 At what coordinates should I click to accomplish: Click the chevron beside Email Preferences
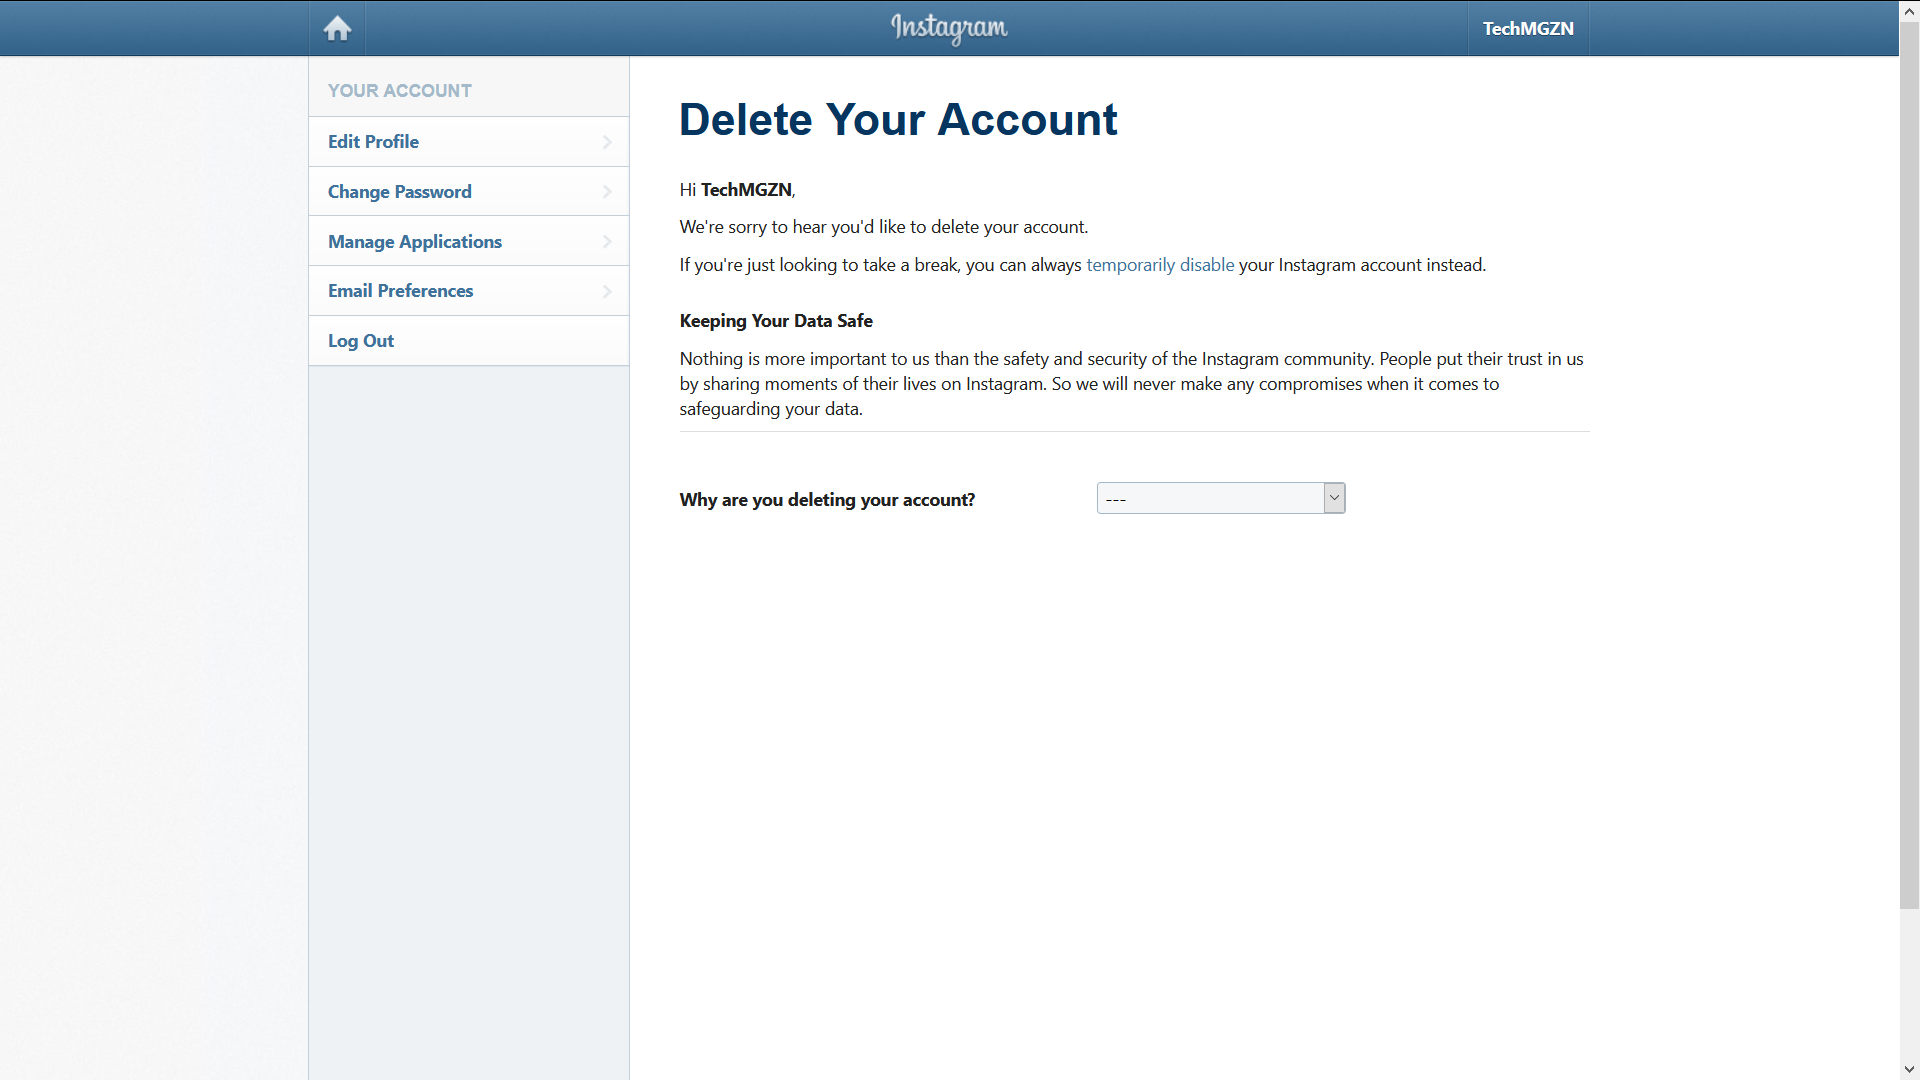607,291
